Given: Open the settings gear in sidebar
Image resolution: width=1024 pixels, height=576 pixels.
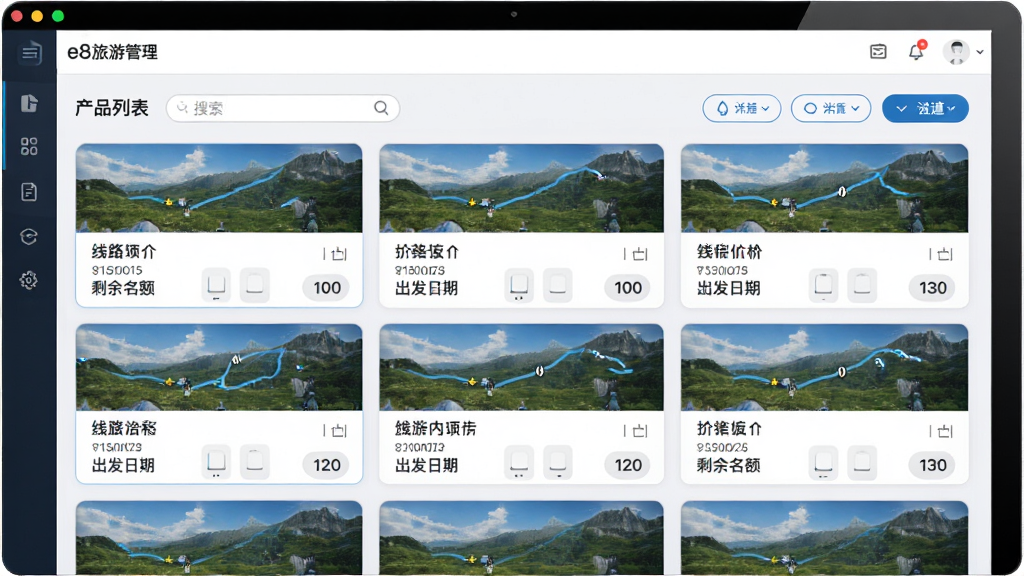Looking at the screenshot, I should [x=29, y=281].
